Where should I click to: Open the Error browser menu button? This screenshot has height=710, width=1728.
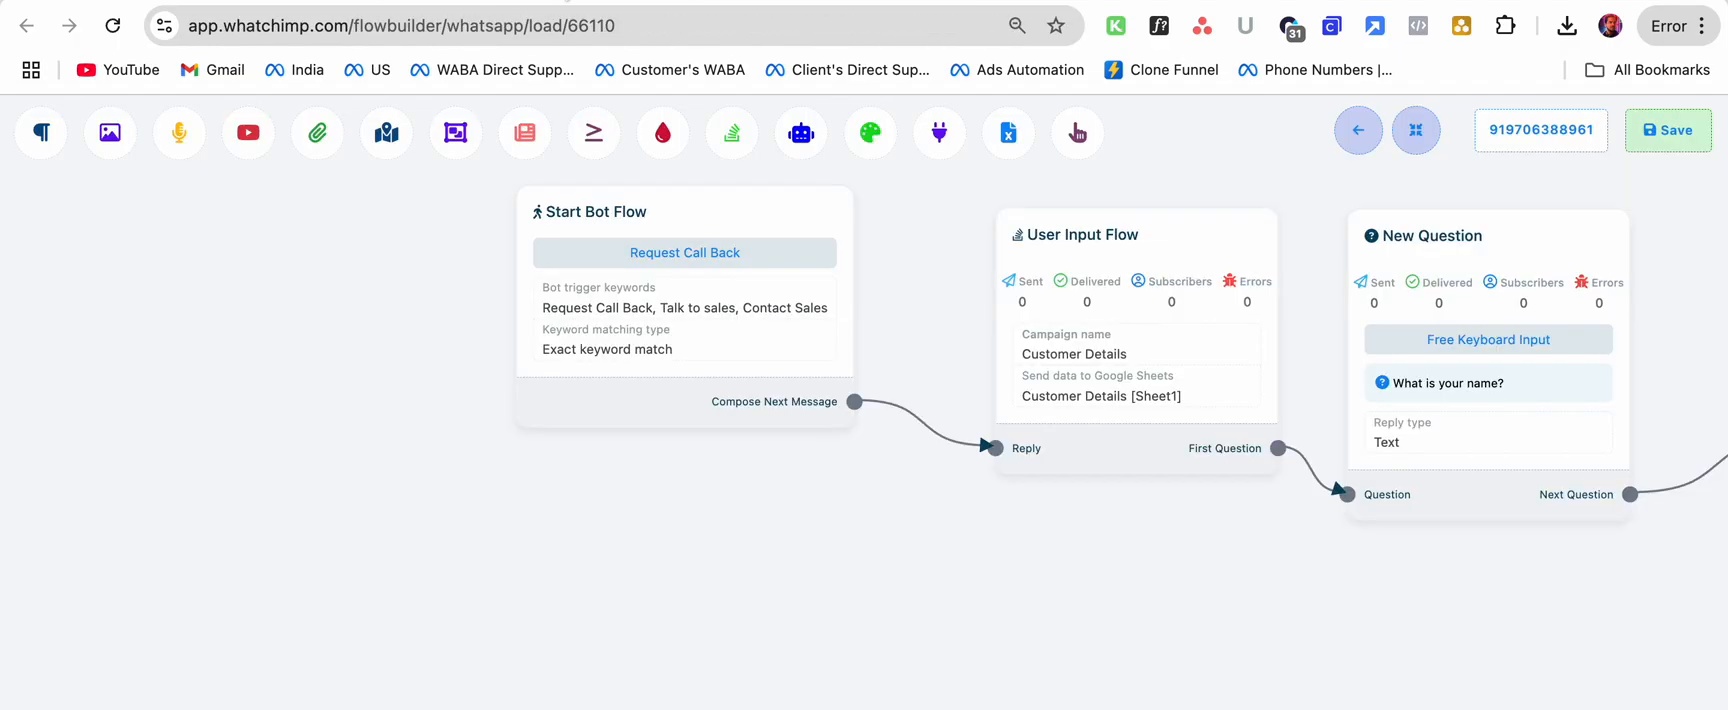[1679, 26]
